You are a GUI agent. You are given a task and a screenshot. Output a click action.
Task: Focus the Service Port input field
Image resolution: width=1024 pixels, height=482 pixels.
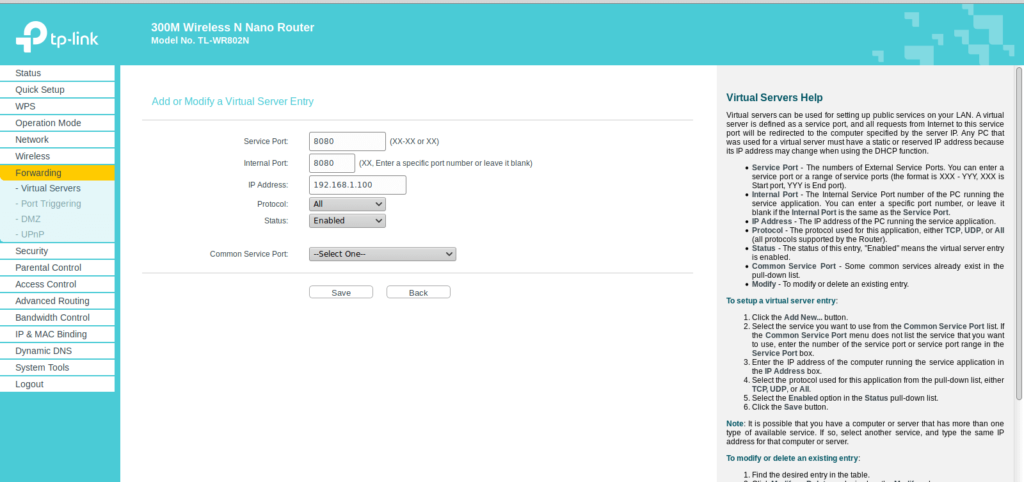point(347,142)
